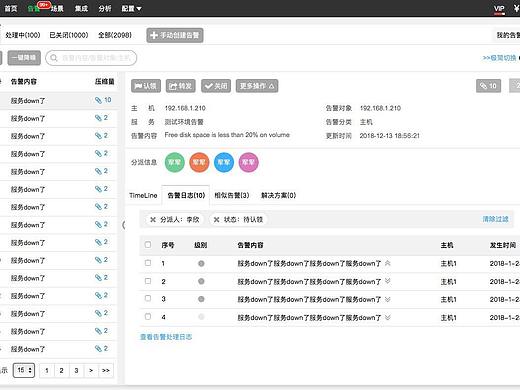This screenshot has height=390, width=520.
Task: Switch to the TimeLine tab
Action: [143, 195]
